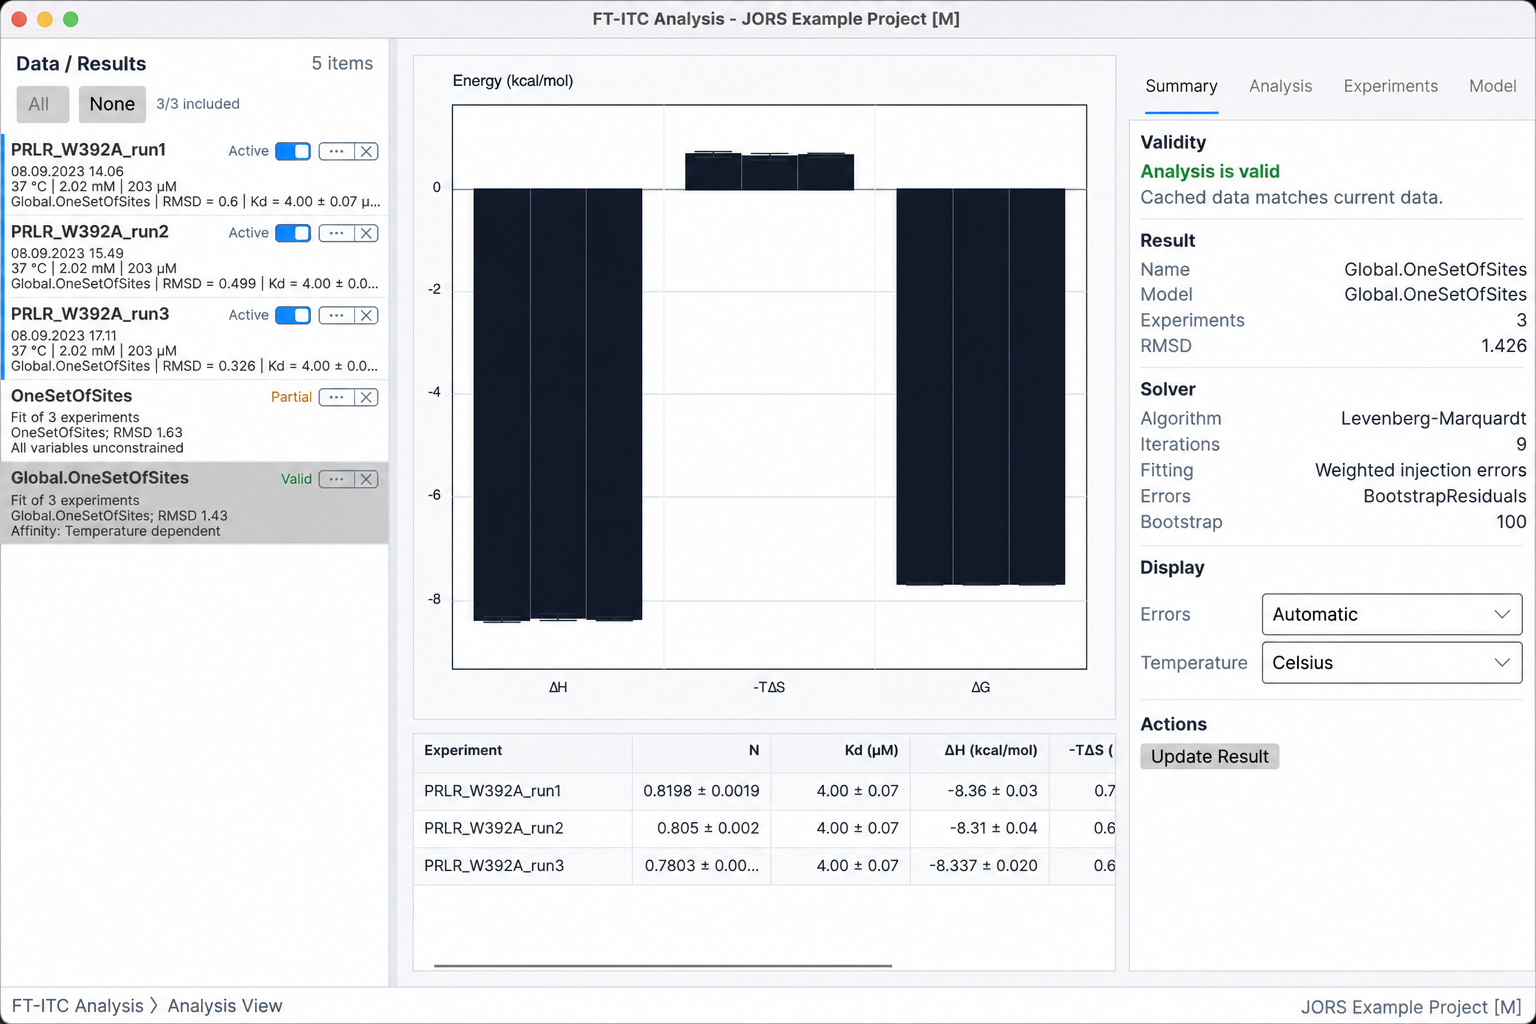Select the OneSetOfSites result entry
This screenshot has width=1536, height=1024.
pos(195,421)
